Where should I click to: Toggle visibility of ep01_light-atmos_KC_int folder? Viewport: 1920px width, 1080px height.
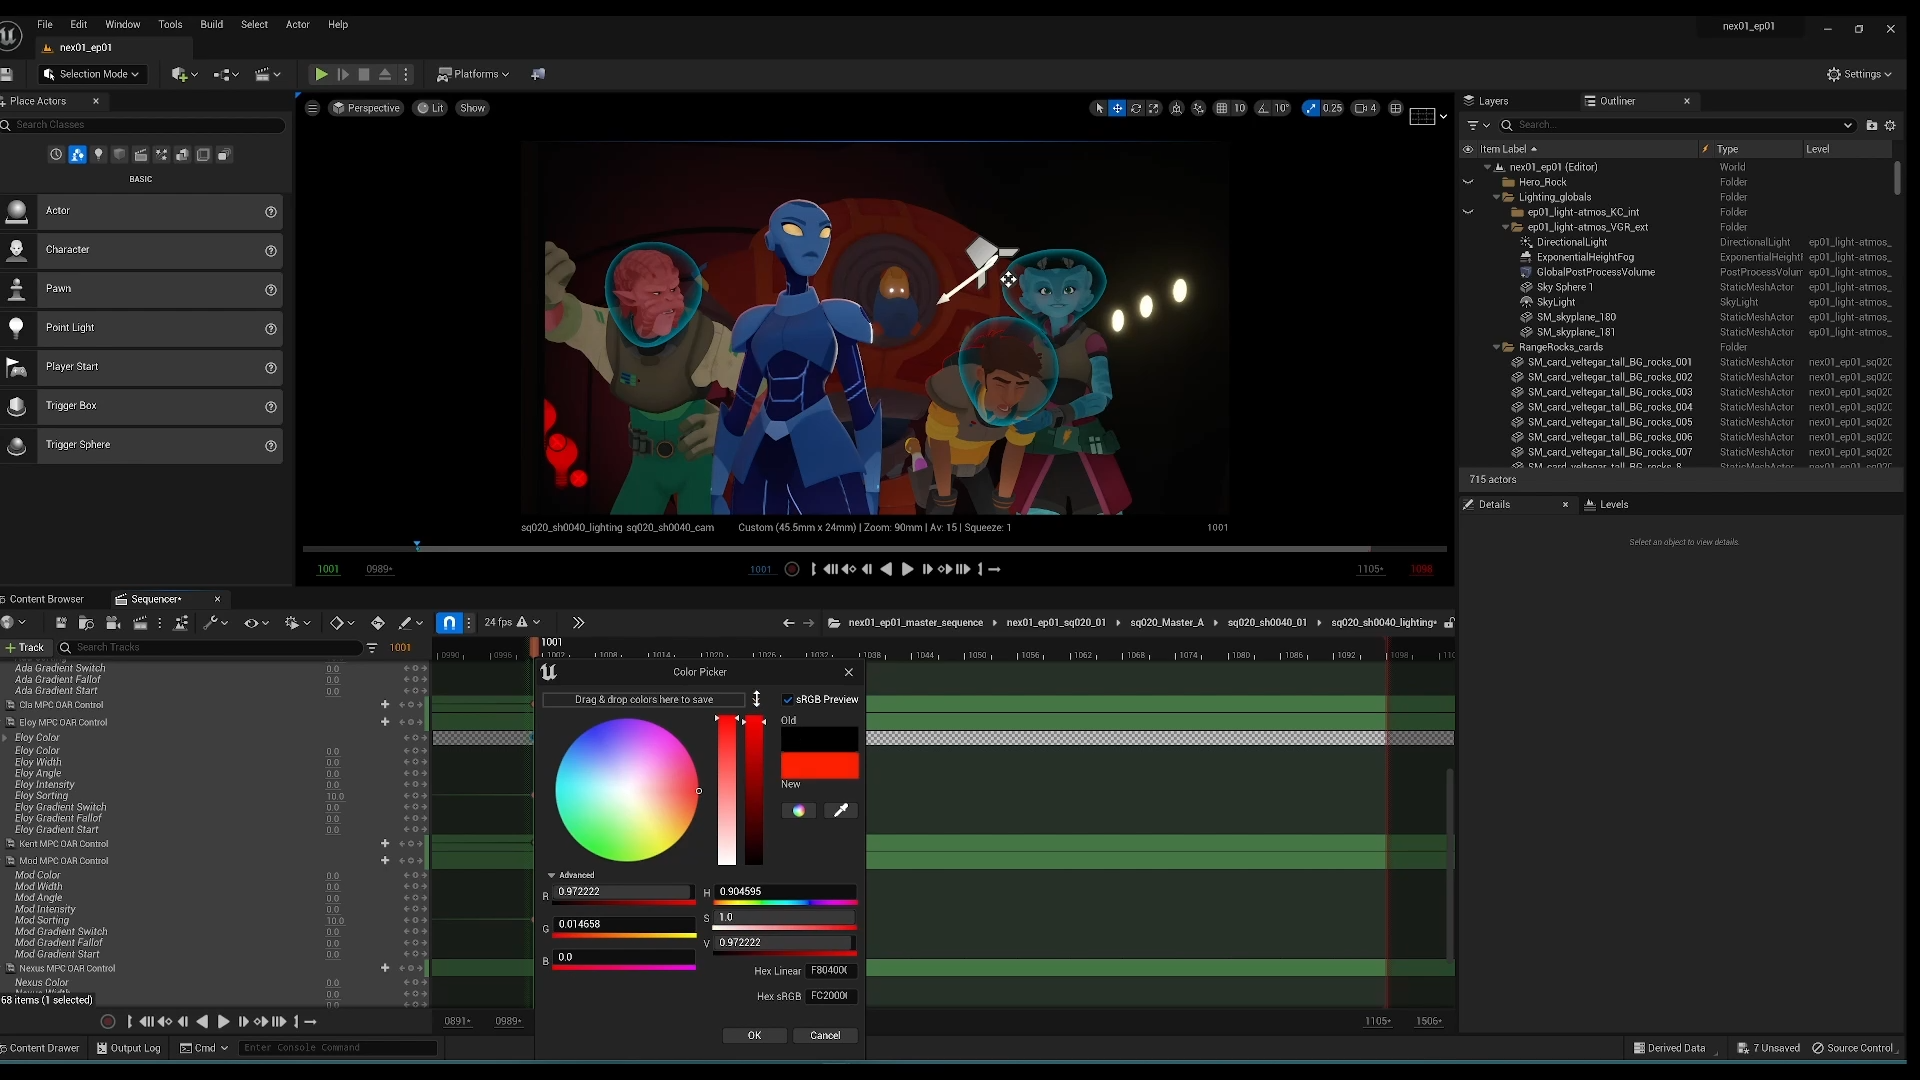click(1468, 212)
